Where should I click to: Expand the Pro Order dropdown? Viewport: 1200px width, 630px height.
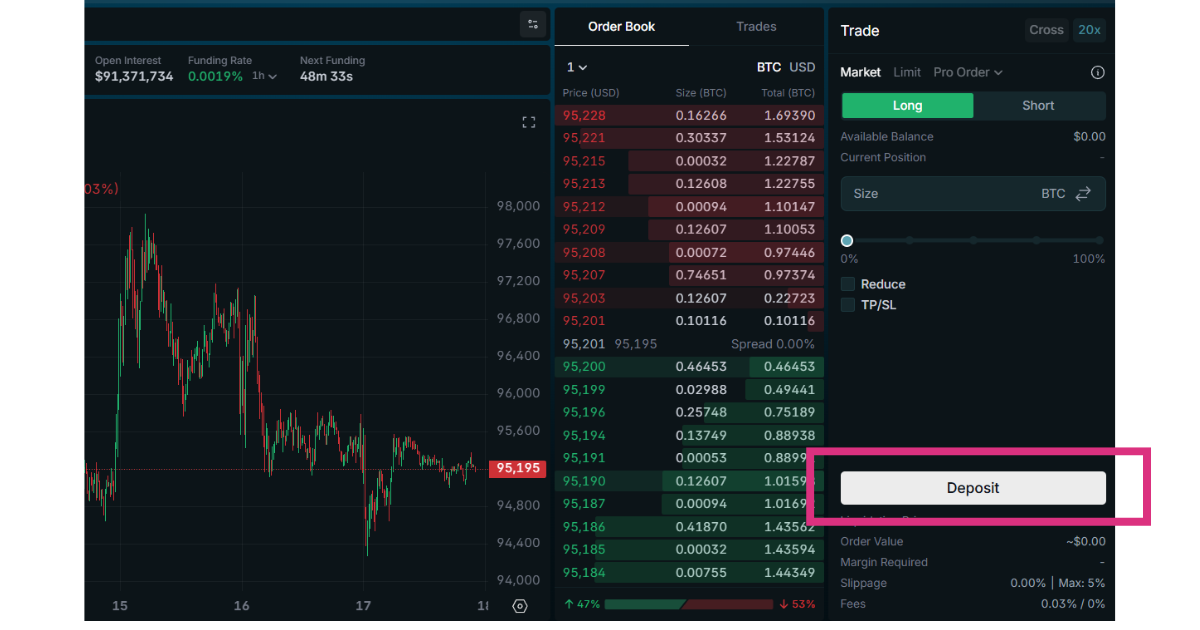point(967,73)
